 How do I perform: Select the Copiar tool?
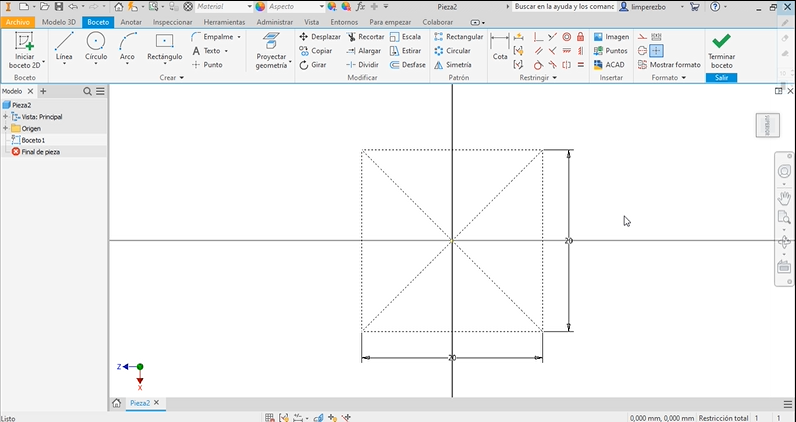(316, 51)
